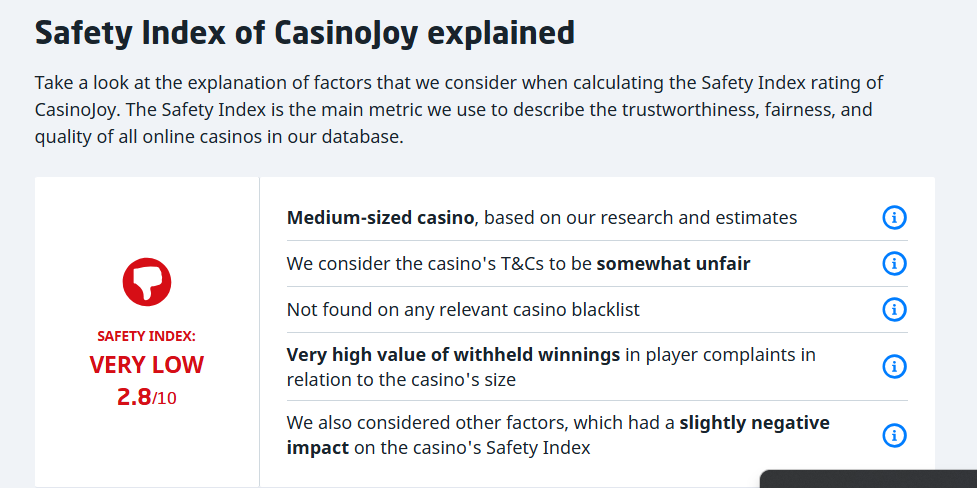Select the "Medium-sized casino" bold text
Image resolution: width=977 pixels, height=488 pixels.
[x=379, y=217]
